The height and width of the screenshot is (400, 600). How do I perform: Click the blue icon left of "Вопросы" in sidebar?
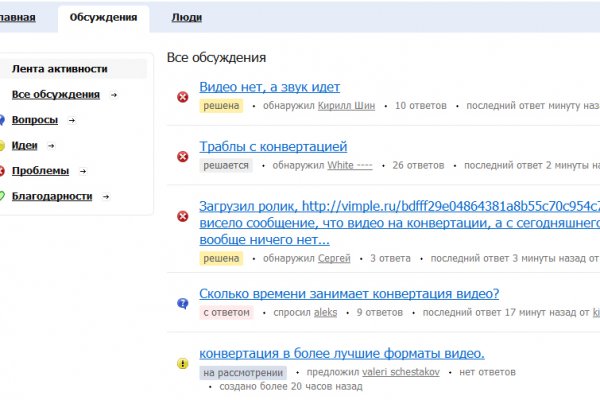pyautogui.click(x=3, y=120)
